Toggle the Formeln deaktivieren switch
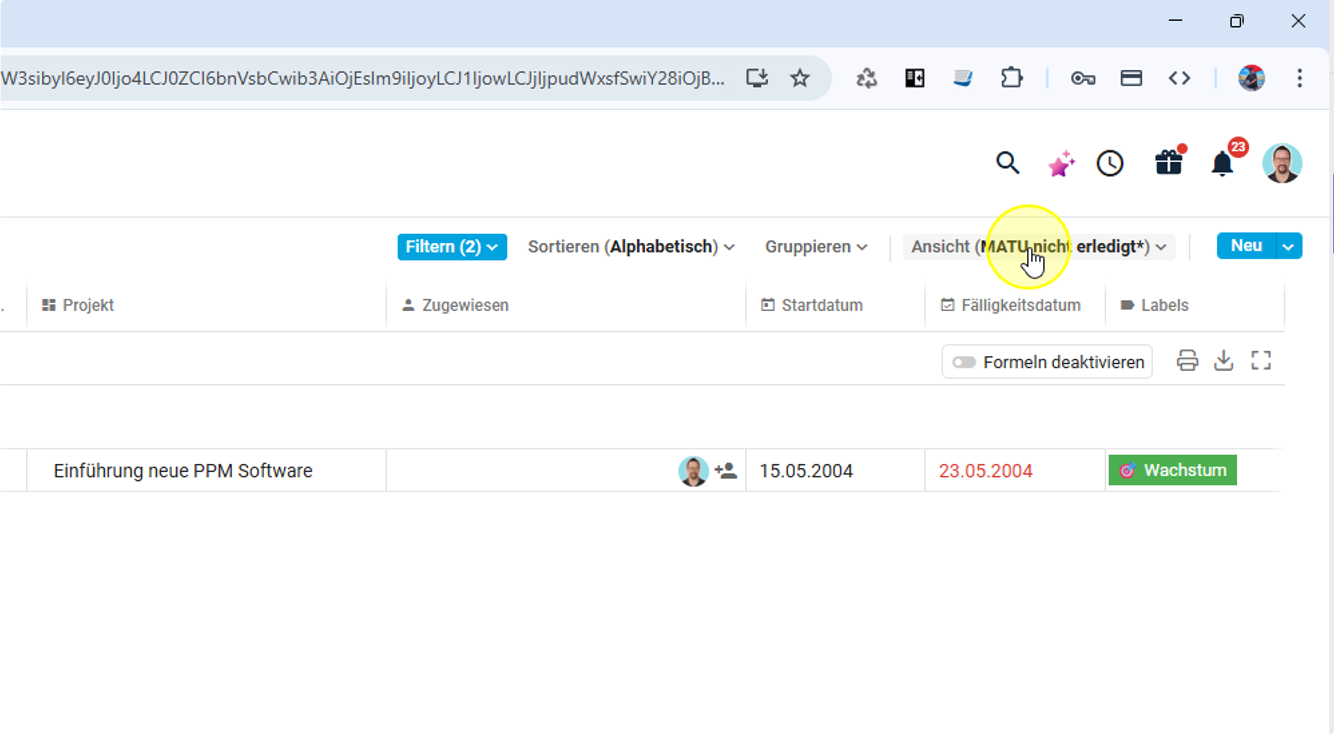Viewport: 1334px width, 736px height. 964,362
